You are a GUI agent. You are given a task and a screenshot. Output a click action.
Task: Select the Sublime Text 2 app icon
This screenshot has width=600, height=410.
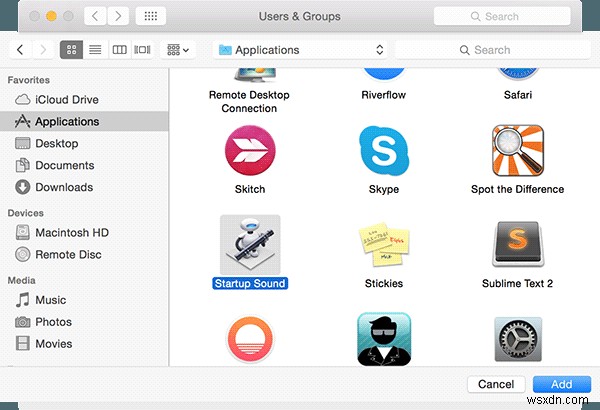[518, 245]
